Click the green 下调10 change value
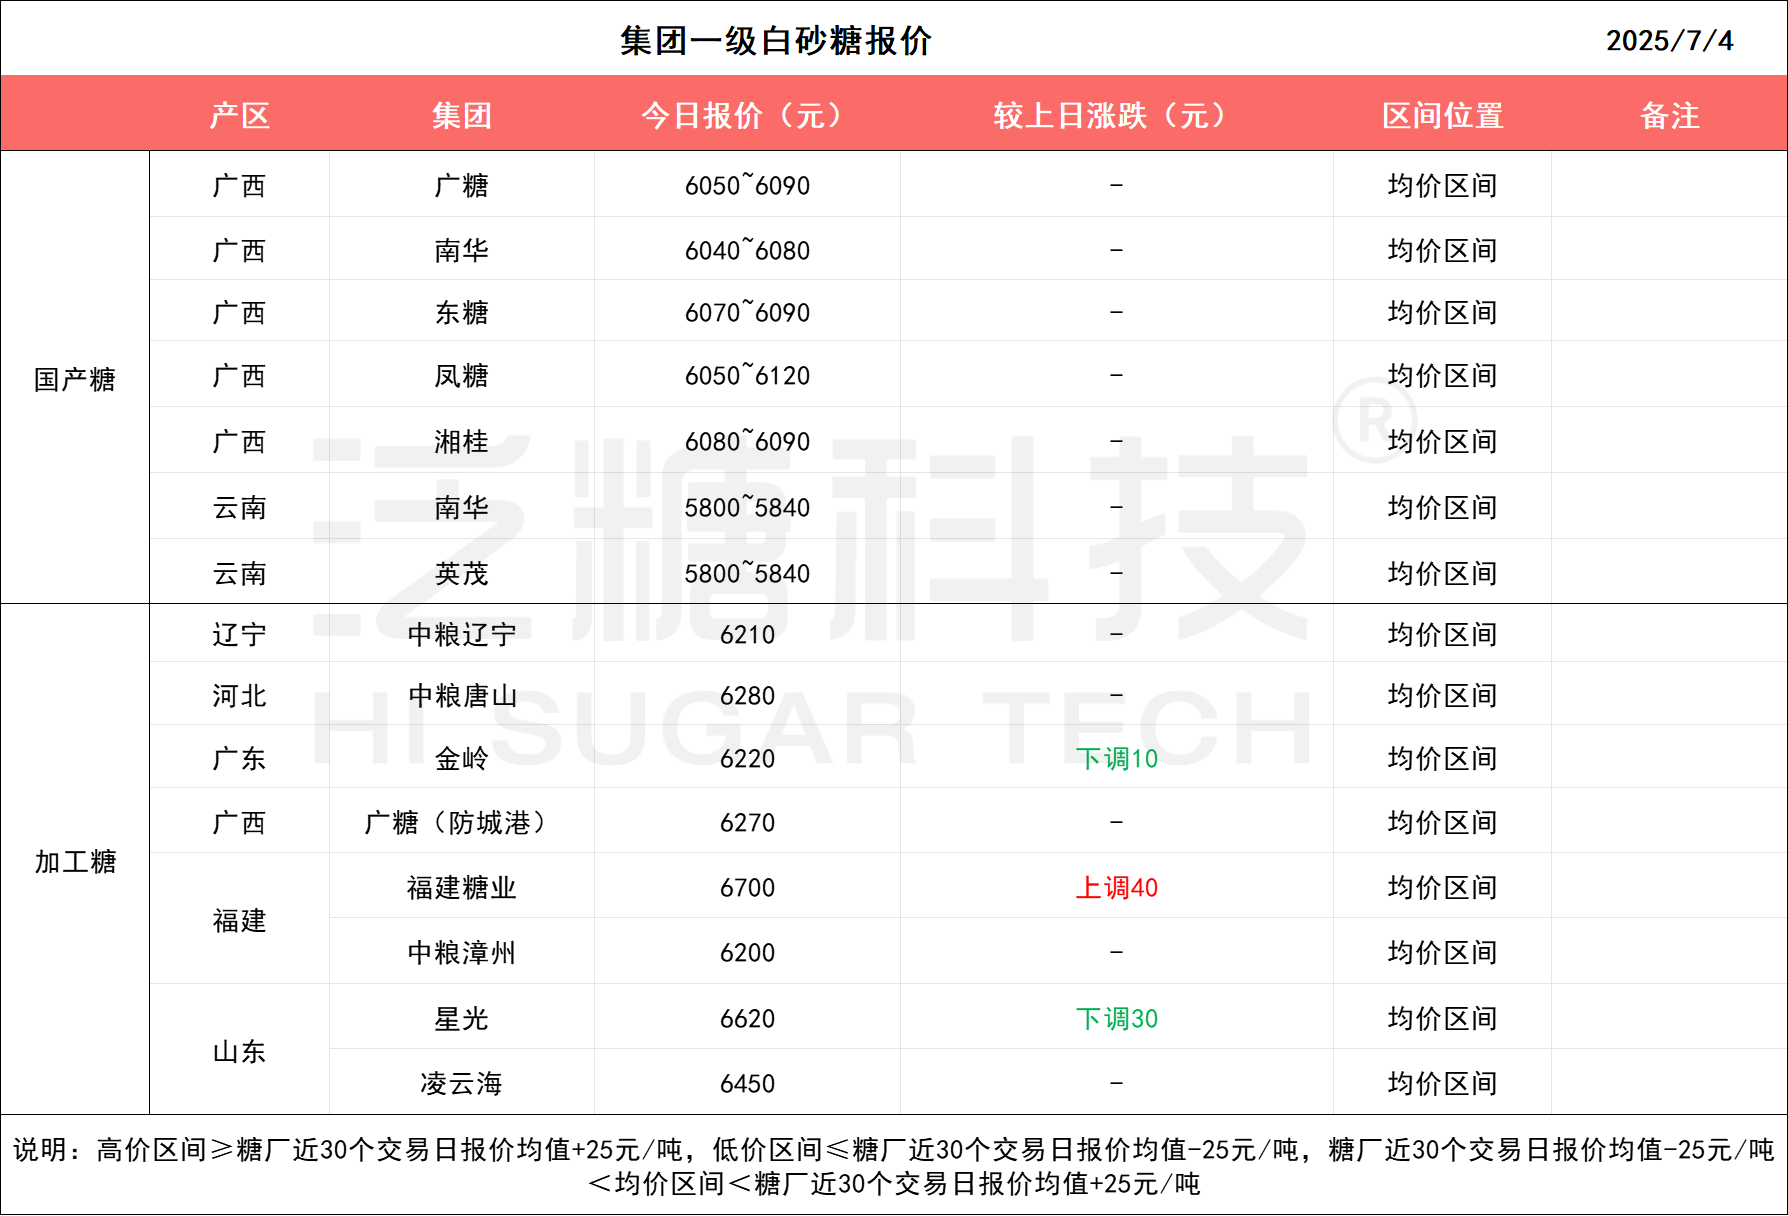Image resolution: width=1788 pixels, height=1216 pixels. click(x=1116, y=759)
